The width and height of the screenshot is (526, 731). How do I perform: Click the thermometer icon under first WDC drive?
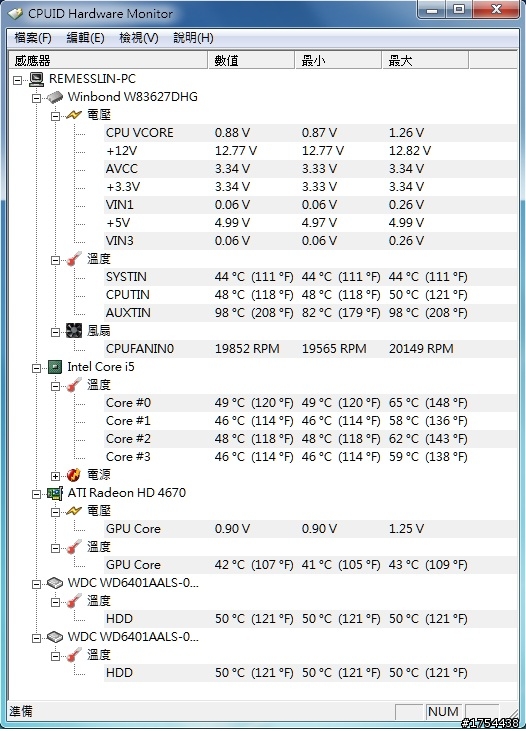coord(74,601)
